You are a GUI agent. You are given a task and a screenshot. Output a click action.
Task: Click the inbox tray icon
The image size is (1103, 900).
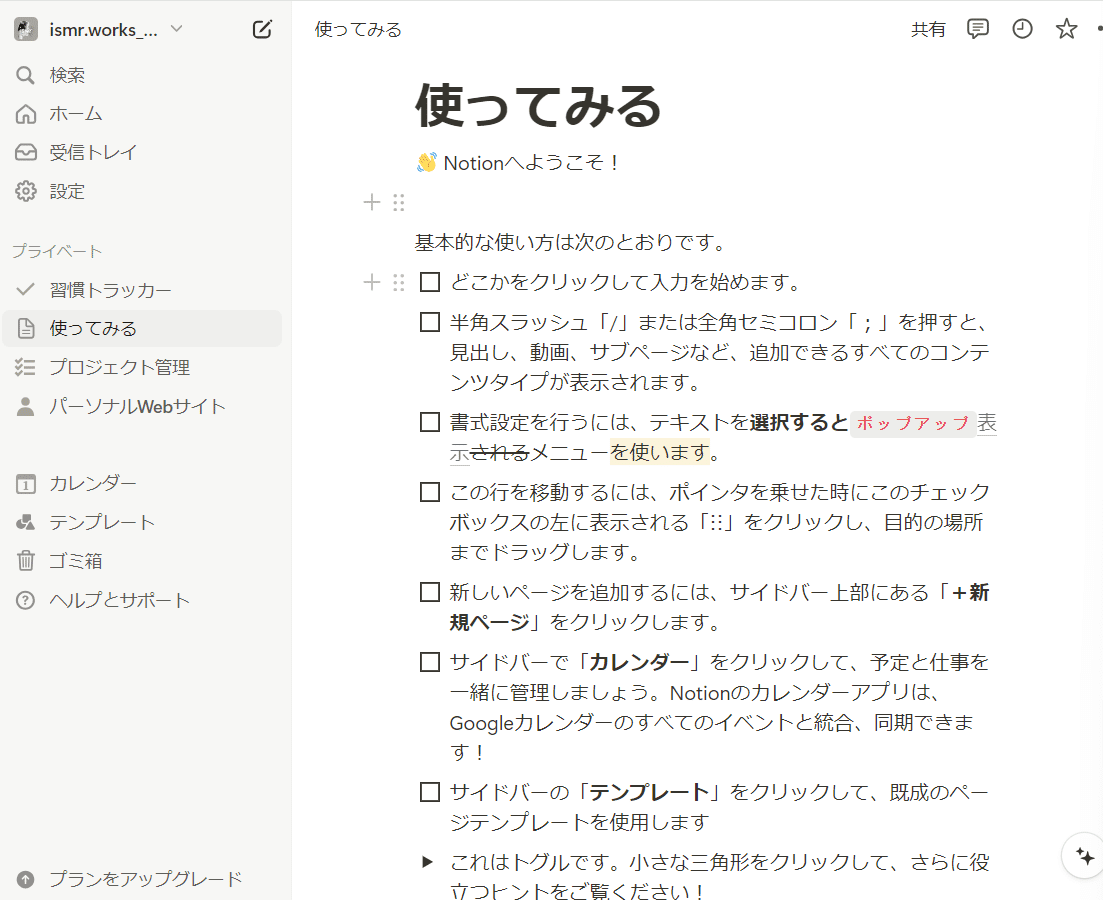click(x=25, y=153)
